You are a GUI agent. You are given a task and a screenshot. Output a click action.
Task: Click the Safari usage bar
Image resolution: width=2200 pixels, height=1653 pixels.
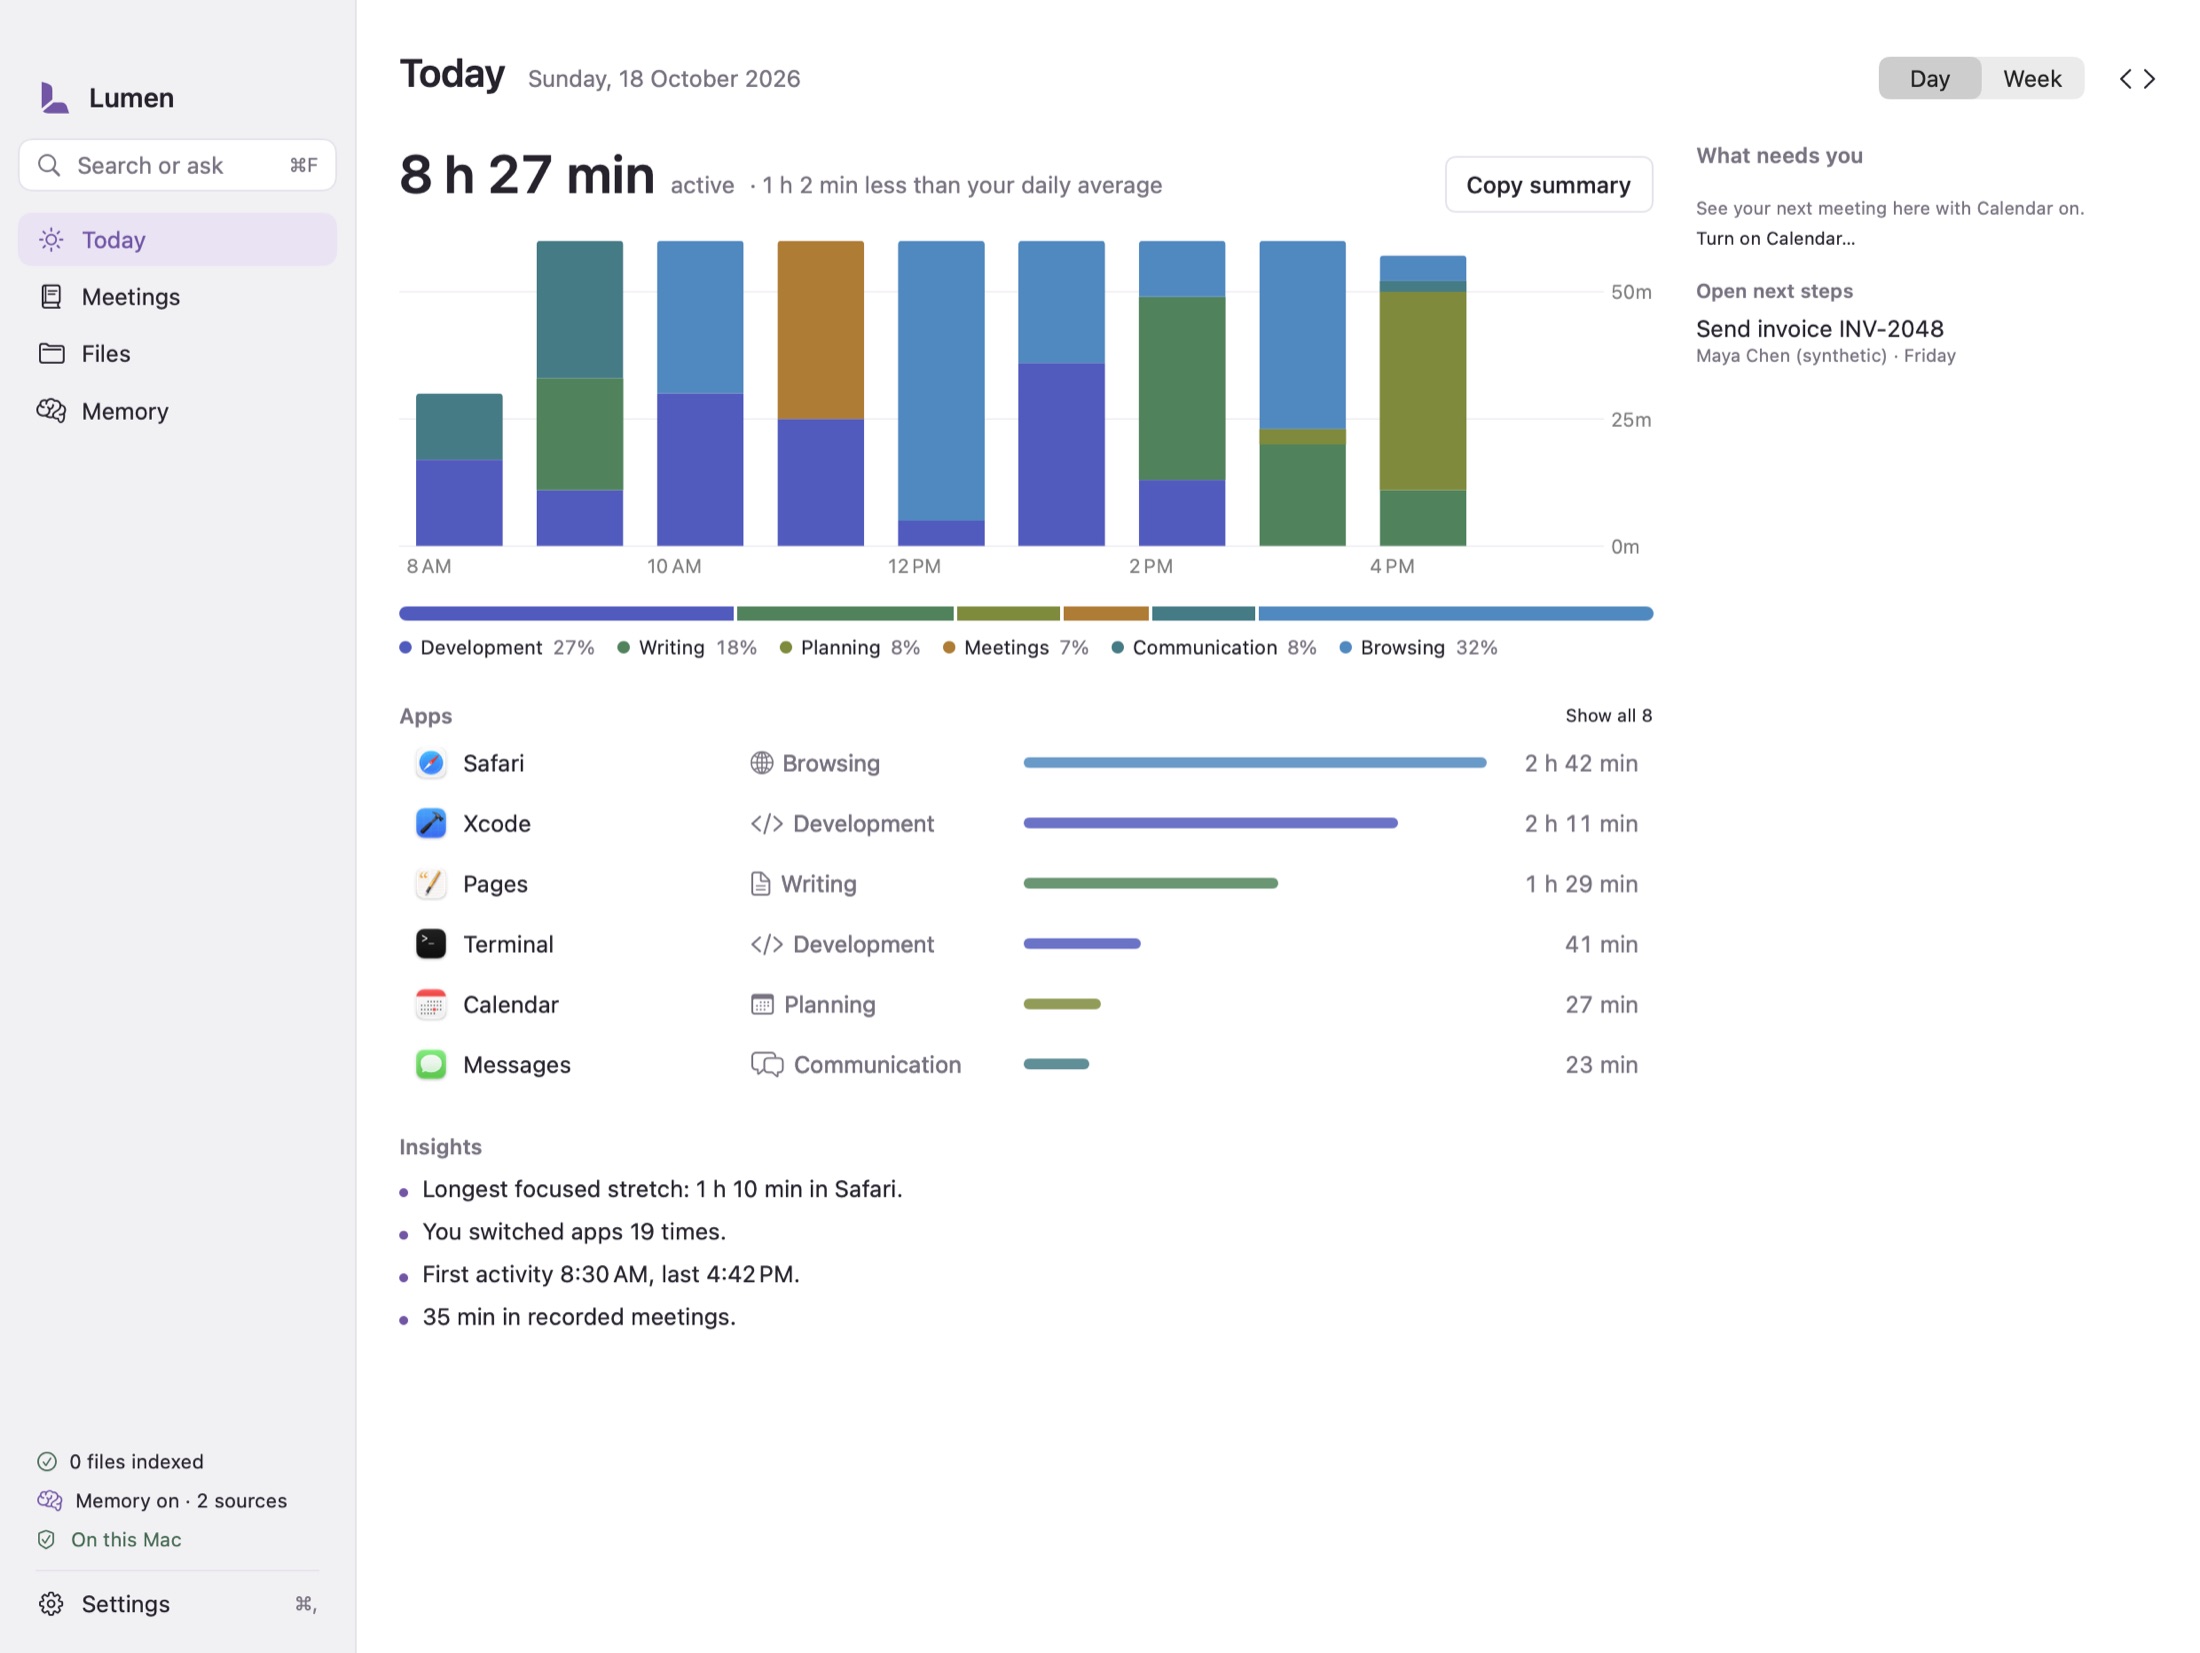coord(1254,762)
